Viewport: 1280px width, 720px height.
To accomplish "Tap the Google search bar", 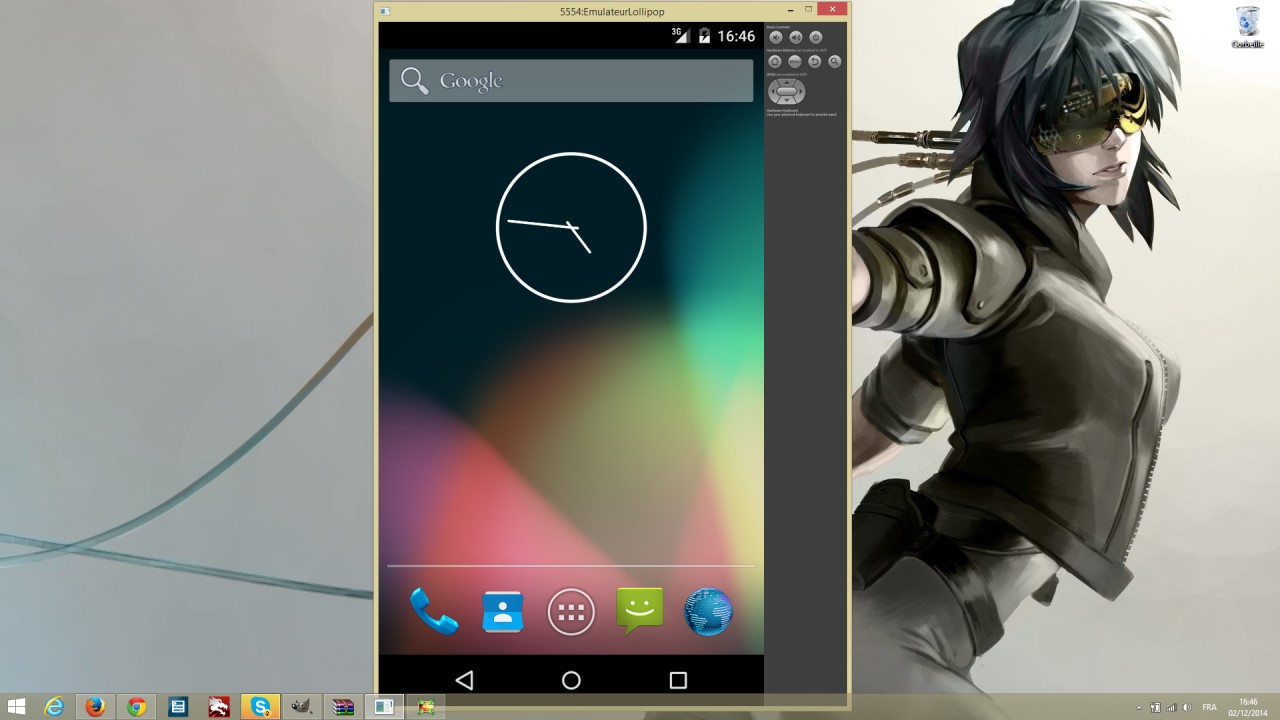I will pyautogui.click(x=571, y=80).
